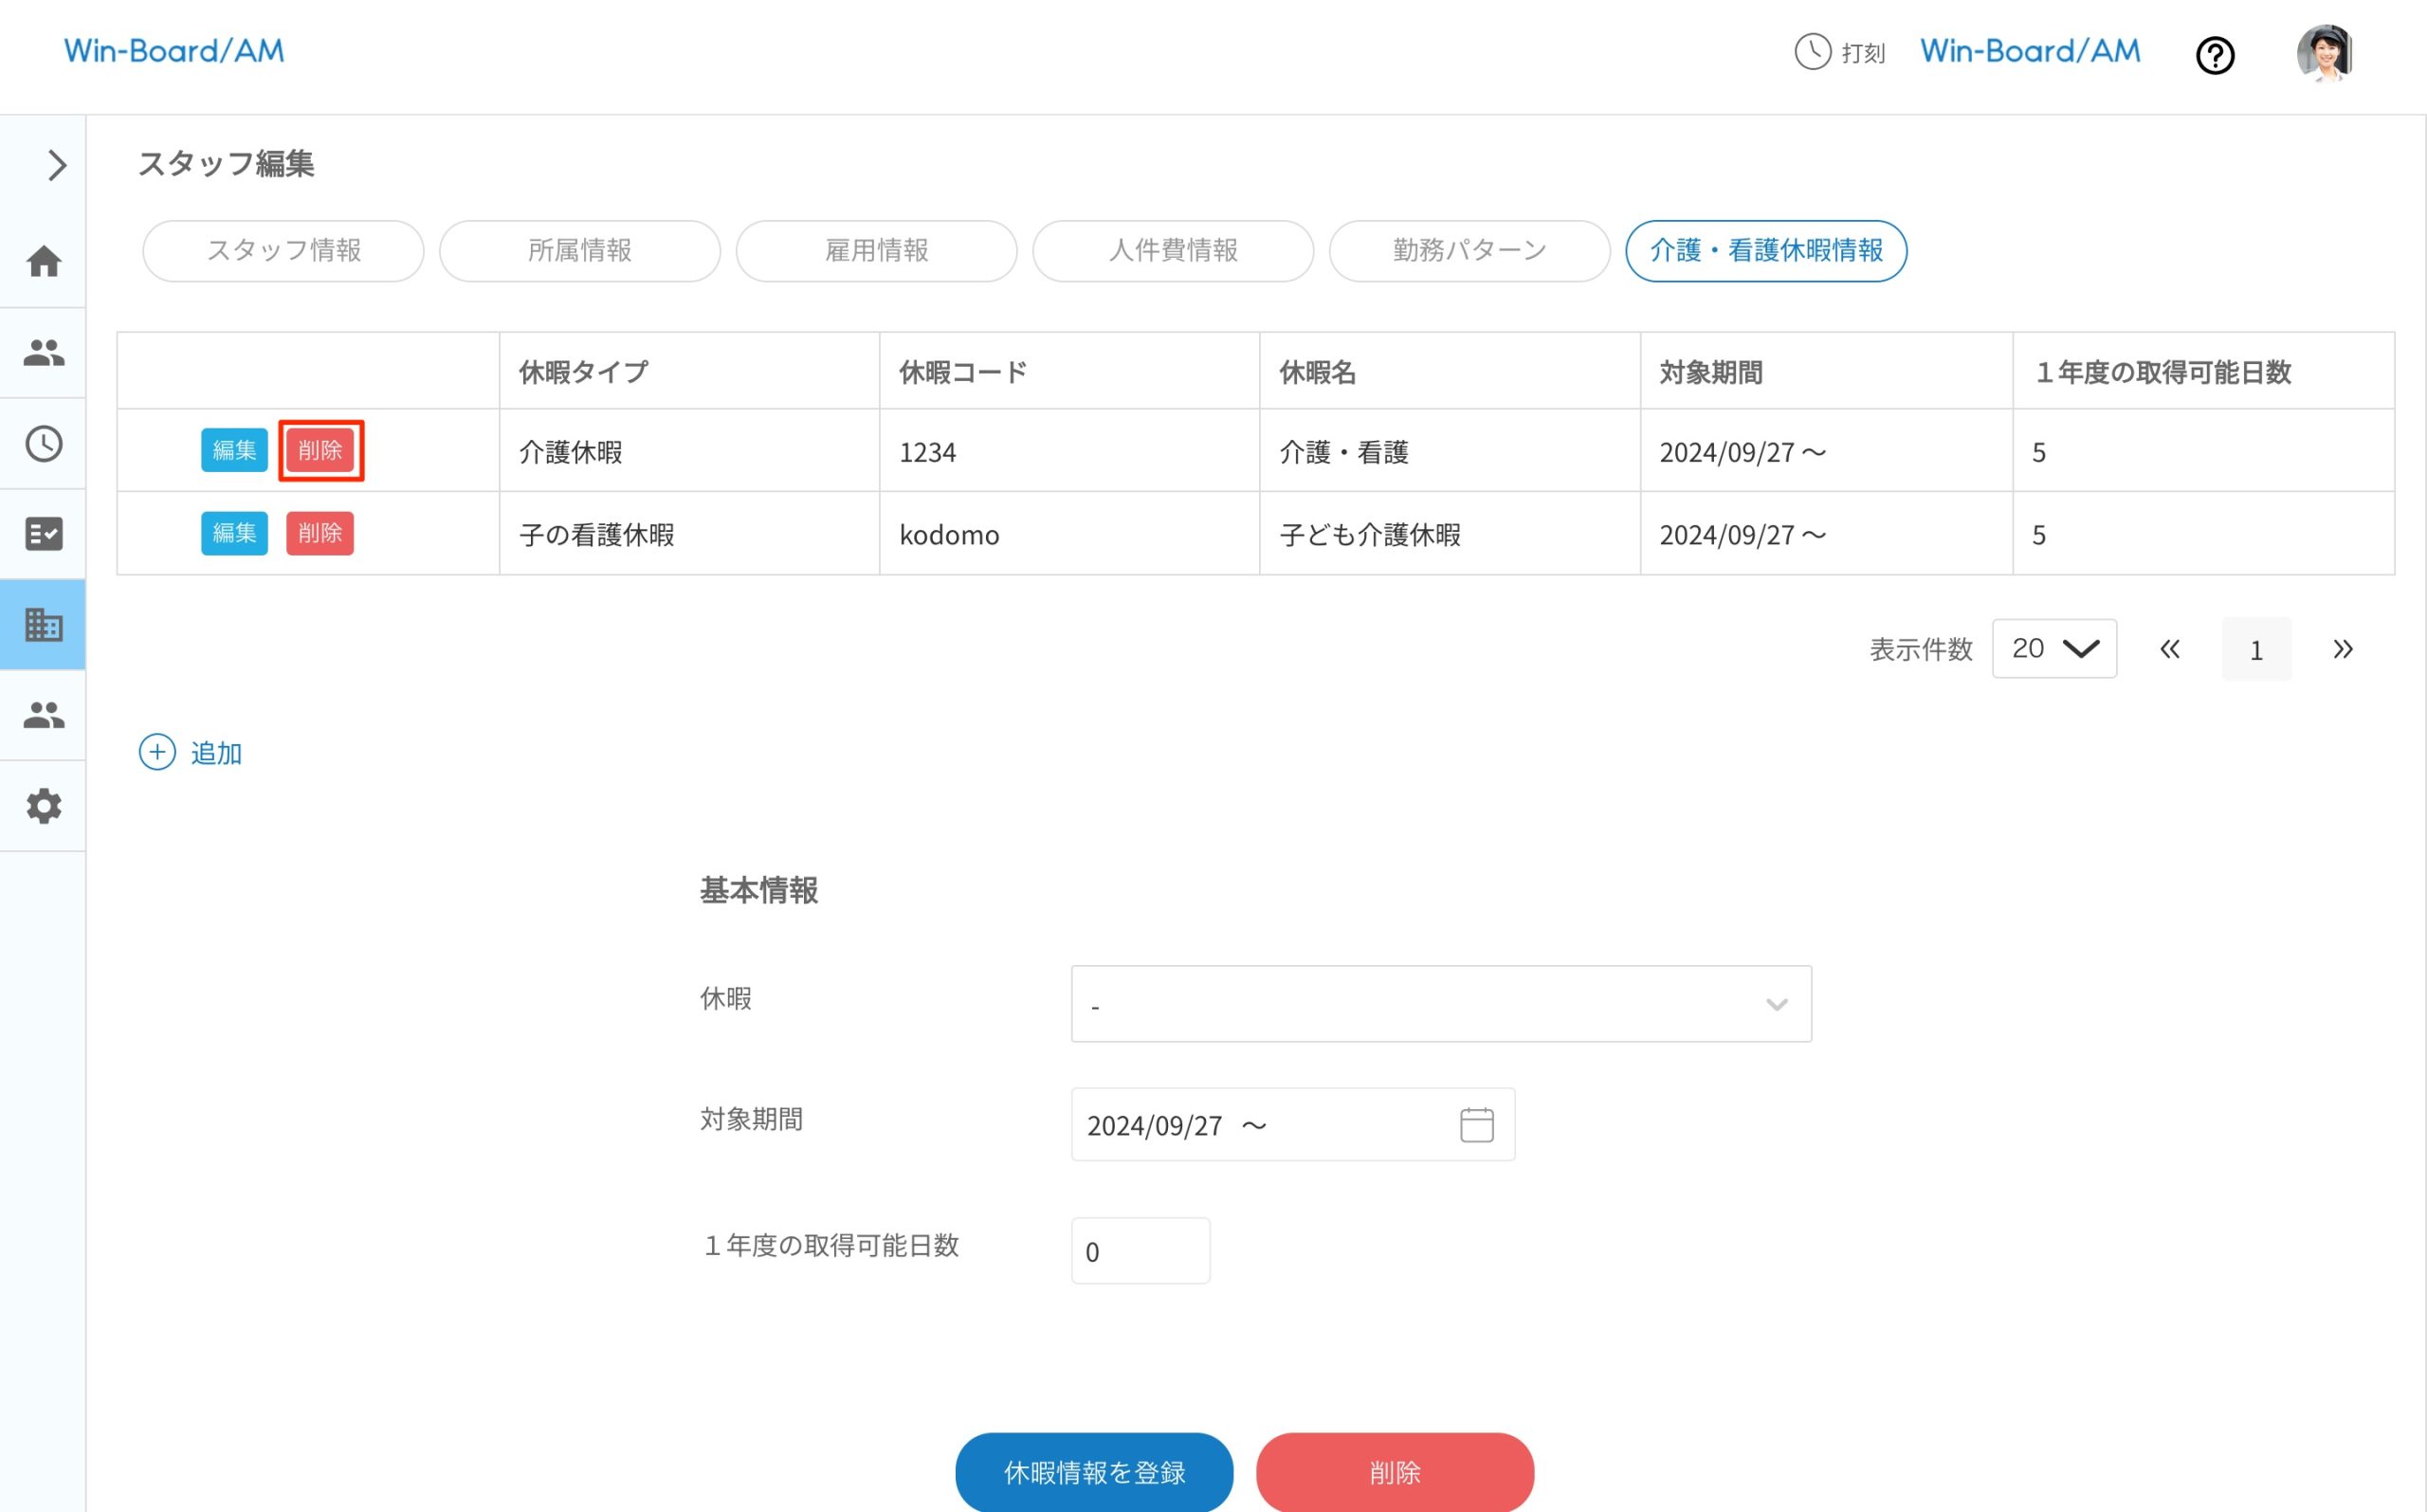Switch to the スタッフ情報 tab
This screenshot has width=2427, height=1512.
coord(283,251)
